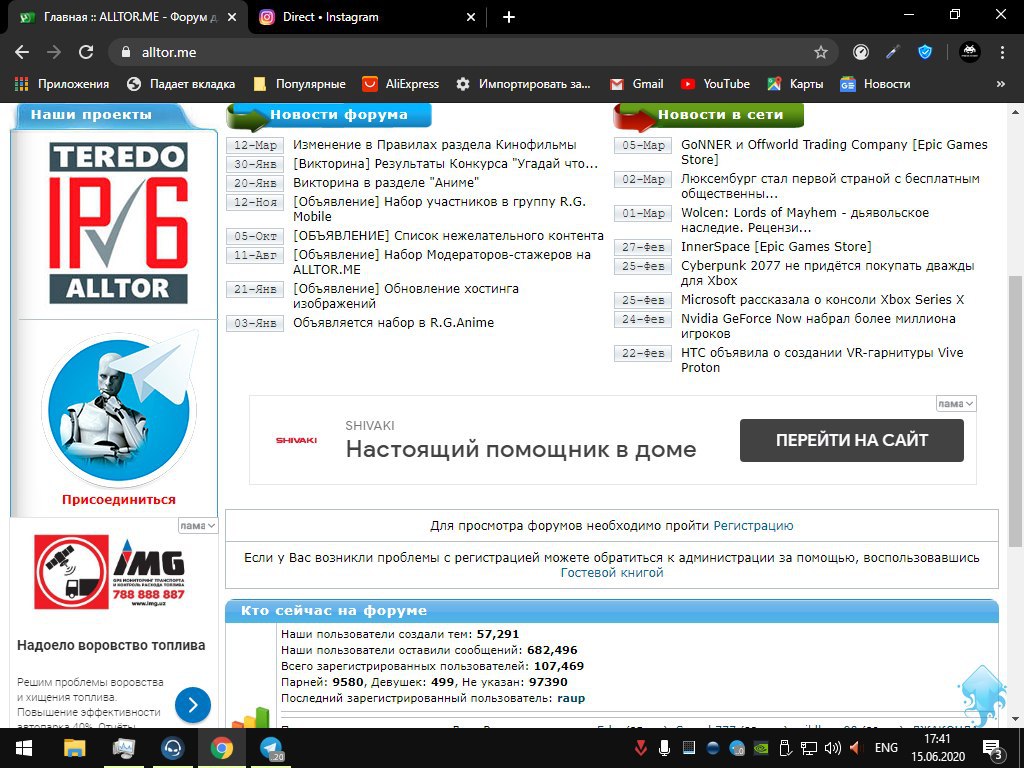Open news 'Изменение в Правилах раздела Кинофильмы'
Image resolution: width=1024 pixels, height=768 pixels.
[x=434, y=145]
